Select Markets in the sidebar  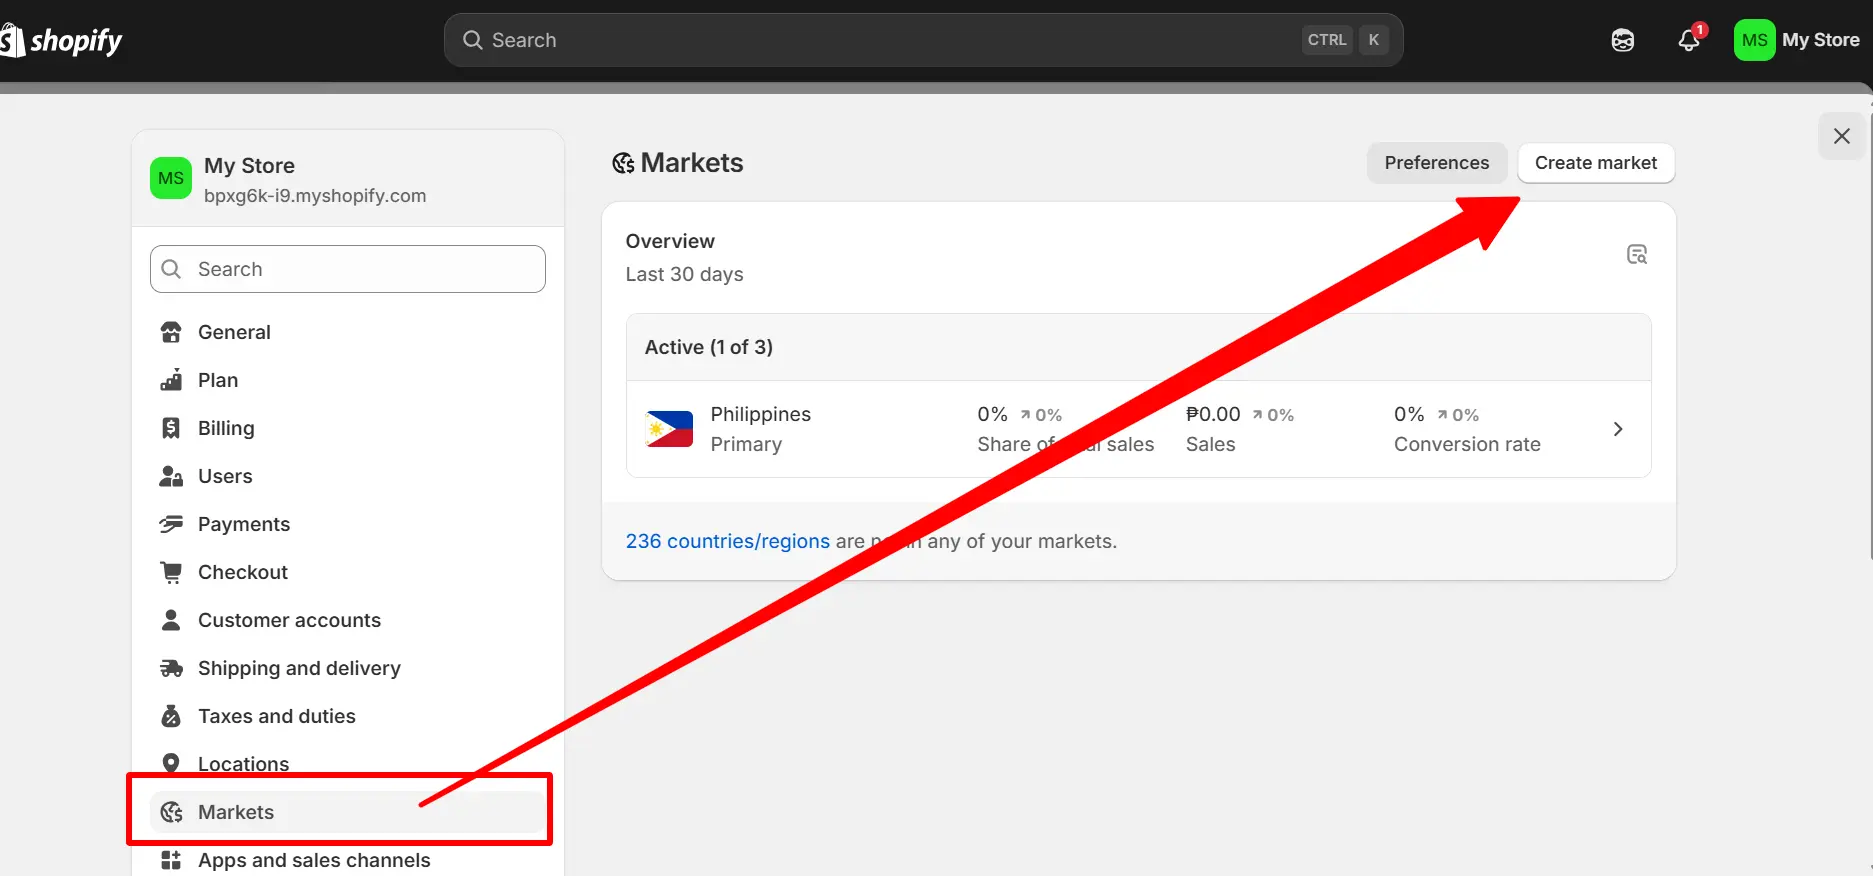tap(347, 812)
